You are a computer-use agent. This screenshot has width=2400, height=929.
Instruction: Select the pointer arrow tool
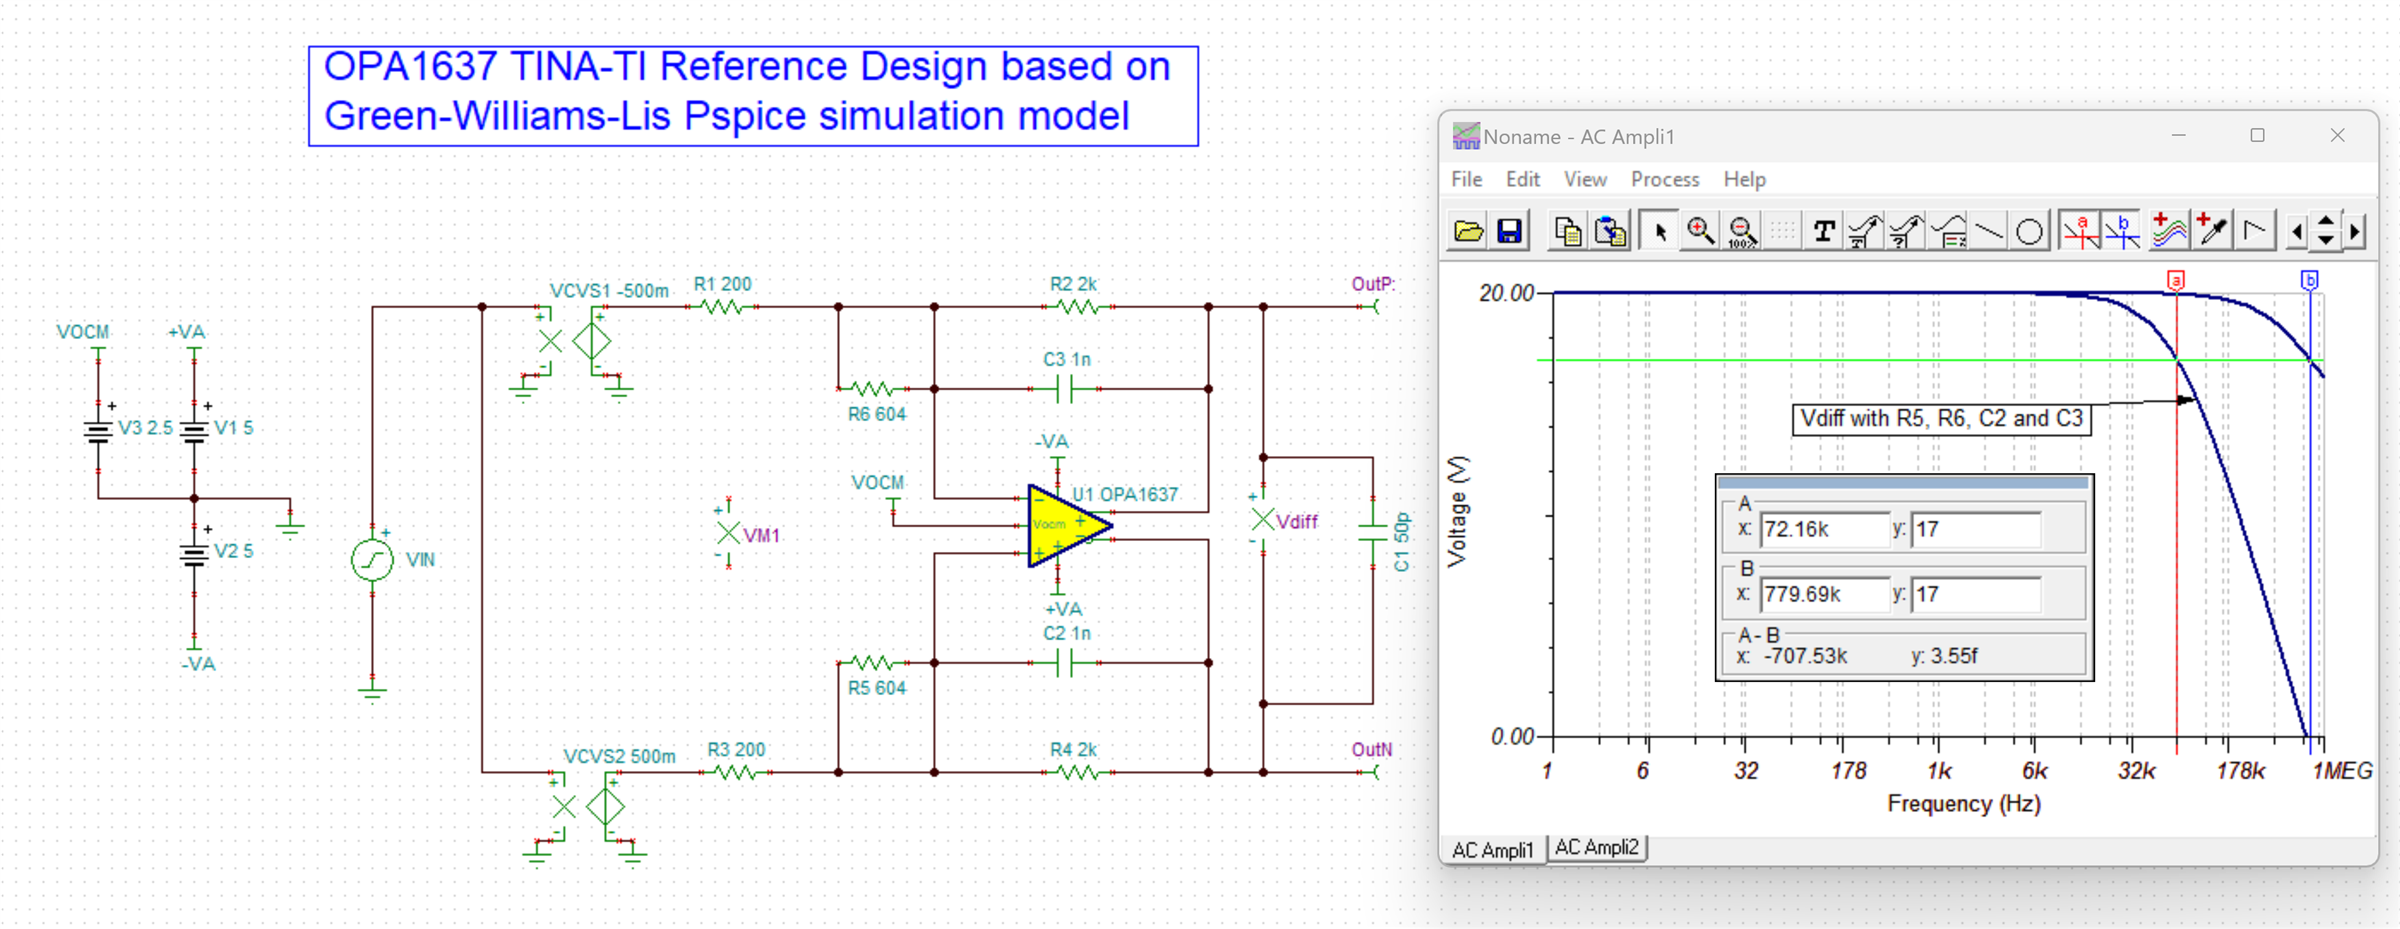point(1660,231)
